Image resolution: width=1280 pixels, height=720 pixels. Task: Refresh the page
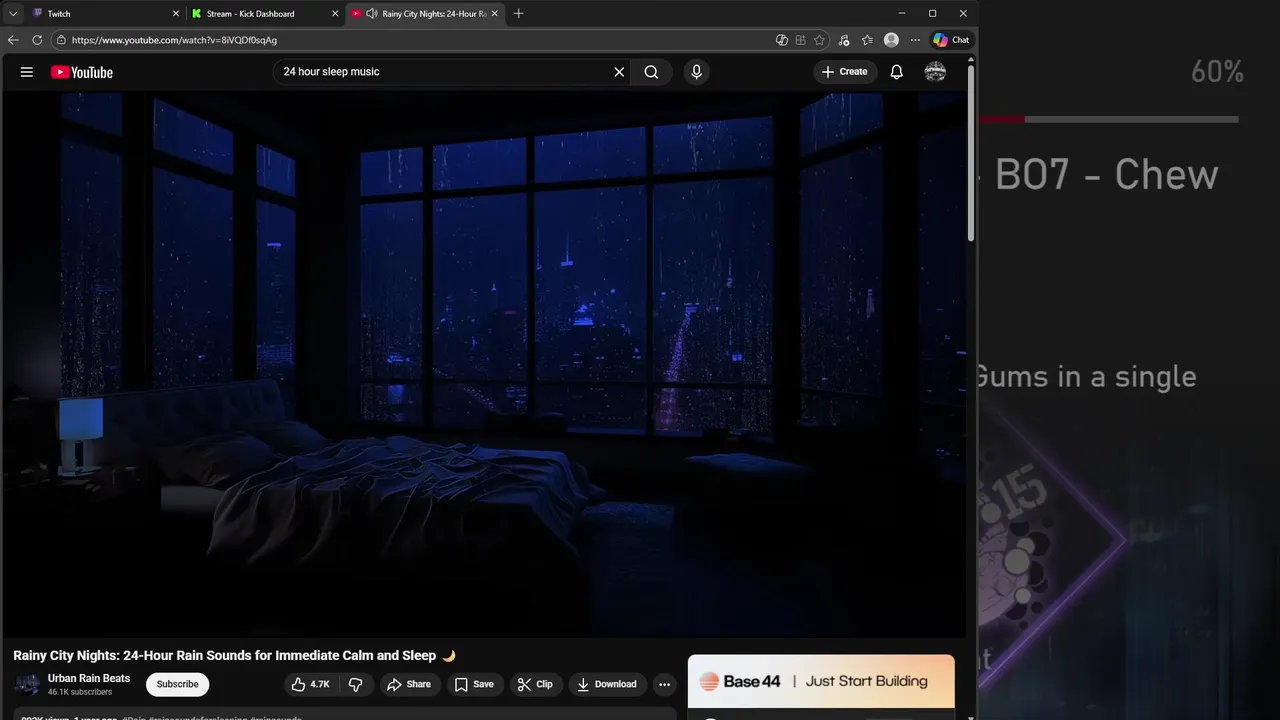click(37, 40)
